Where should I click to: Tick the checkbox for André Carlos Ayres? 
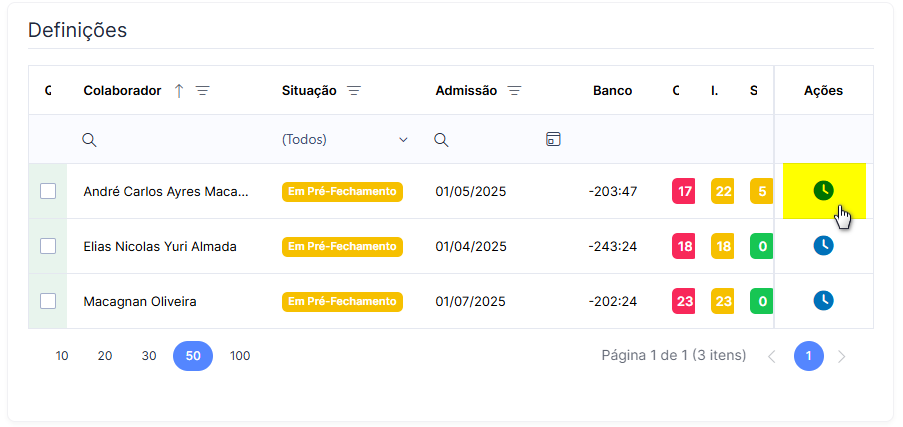coord(48,191)
